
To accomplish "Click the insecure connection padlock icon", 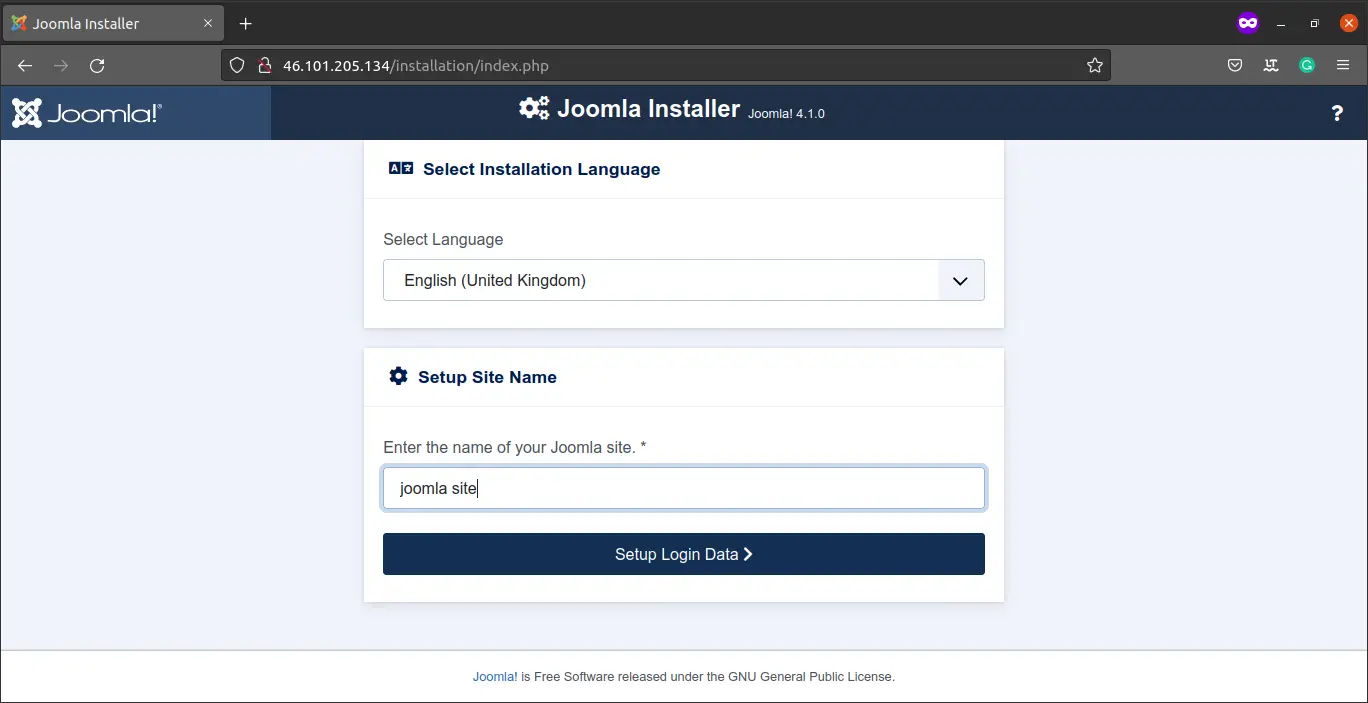I will [x=264, y=66].
